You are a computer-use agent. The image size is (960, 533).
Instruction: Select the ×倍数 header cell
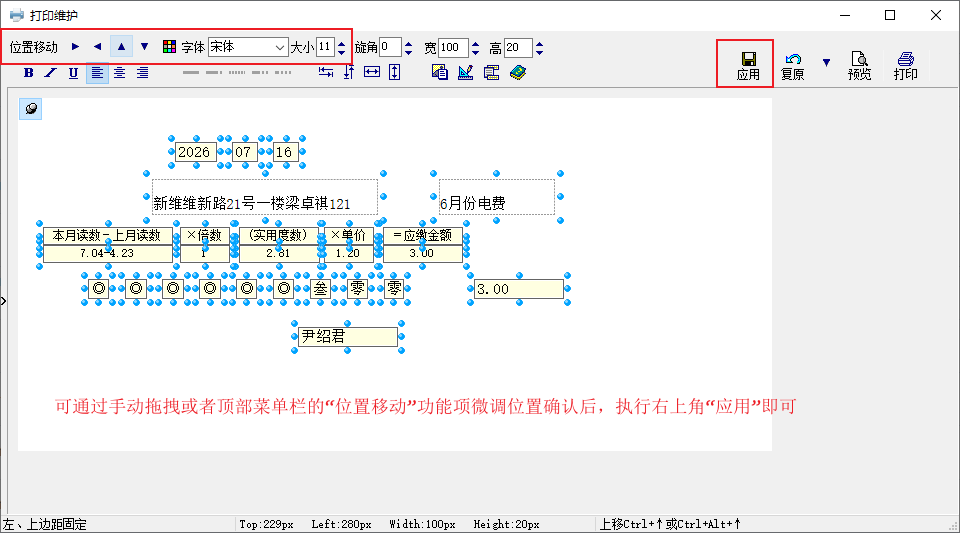click(204, 236)
